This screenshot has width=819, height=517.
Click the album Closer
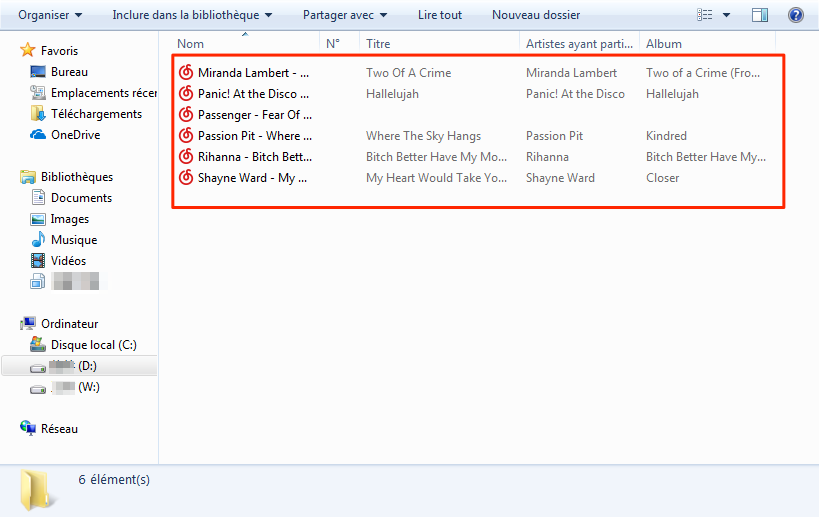click(662, 178)
